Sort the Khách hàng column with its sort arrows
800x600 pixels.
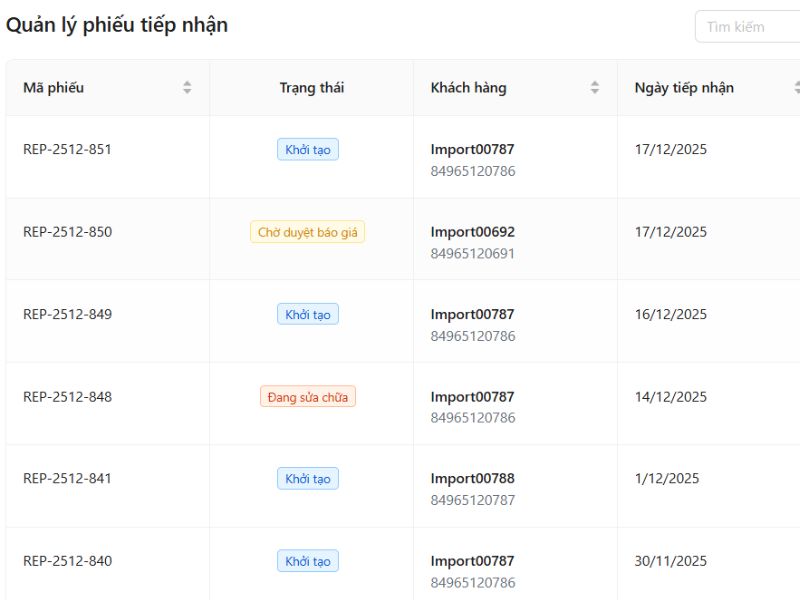click(597, 87)
